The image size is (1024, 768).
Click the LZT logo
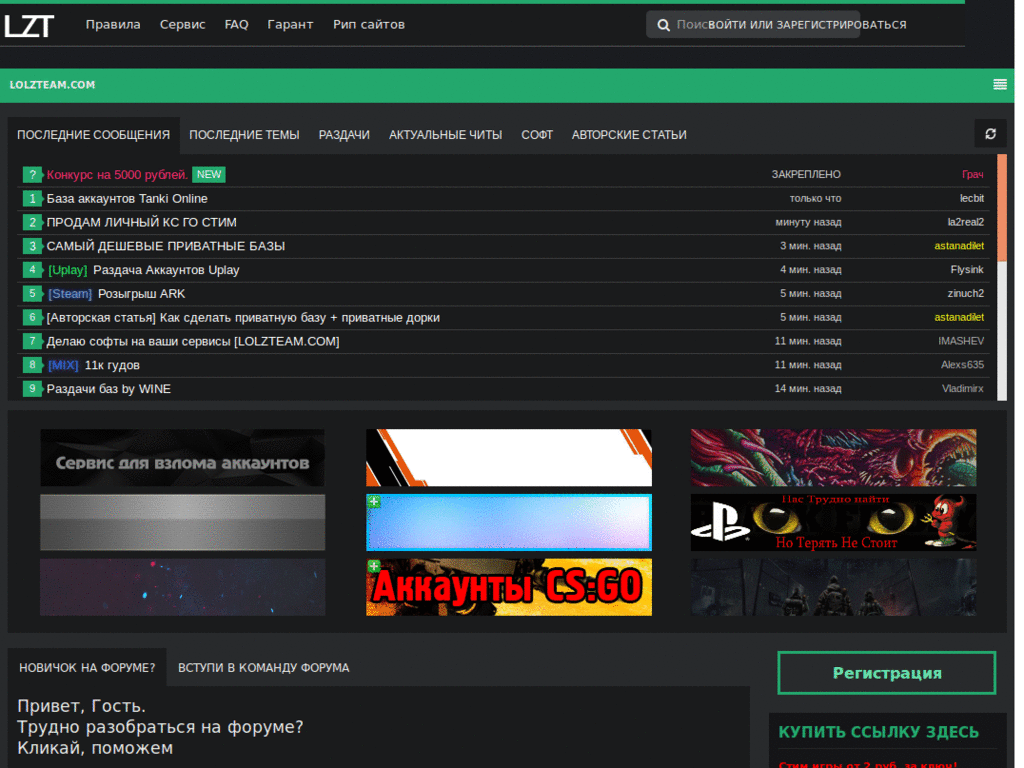pyautogui.click(x=29, y=25)
